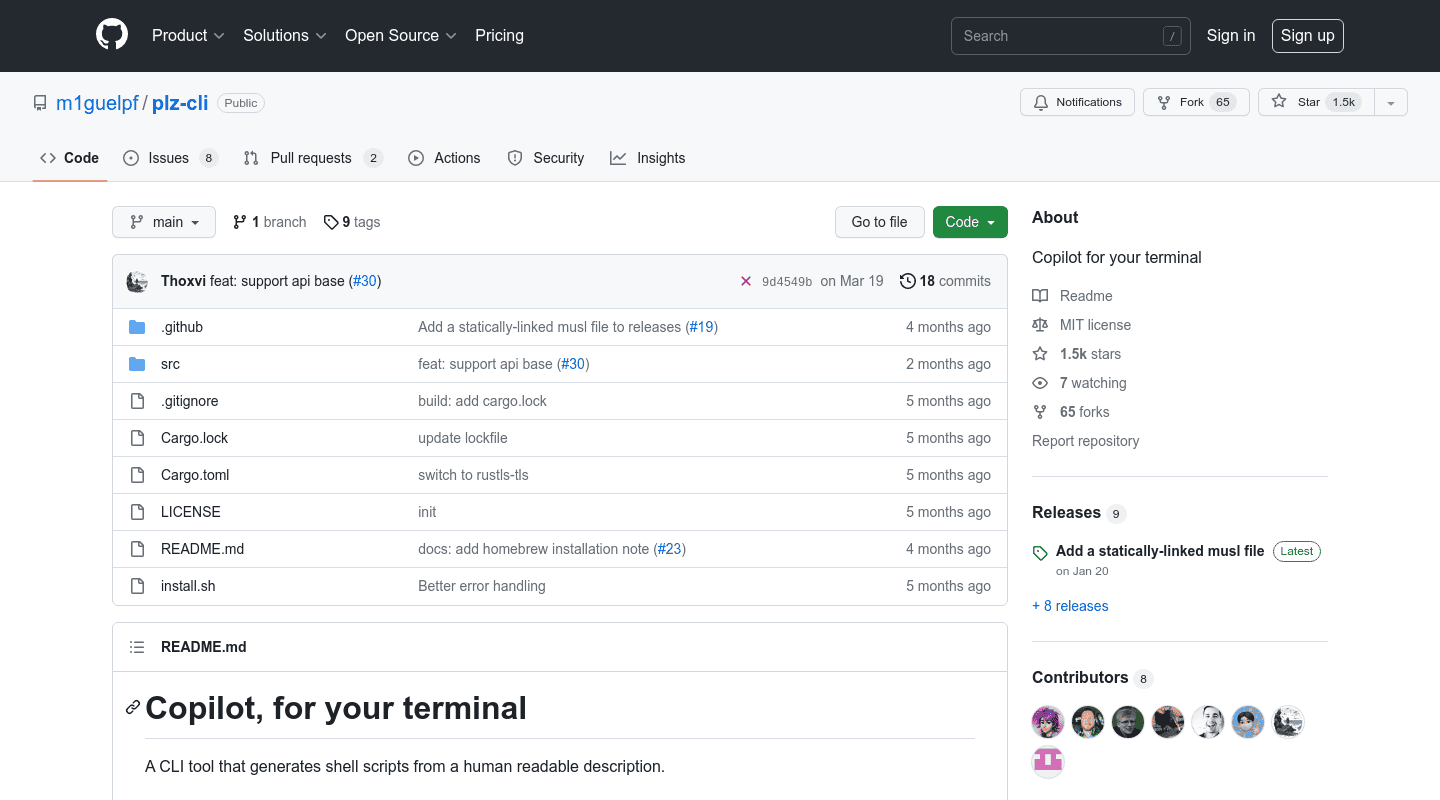Screen dimensions: 1440x800
Task: Click the heading anchor link icon
Action: click(x=133, y=708)
